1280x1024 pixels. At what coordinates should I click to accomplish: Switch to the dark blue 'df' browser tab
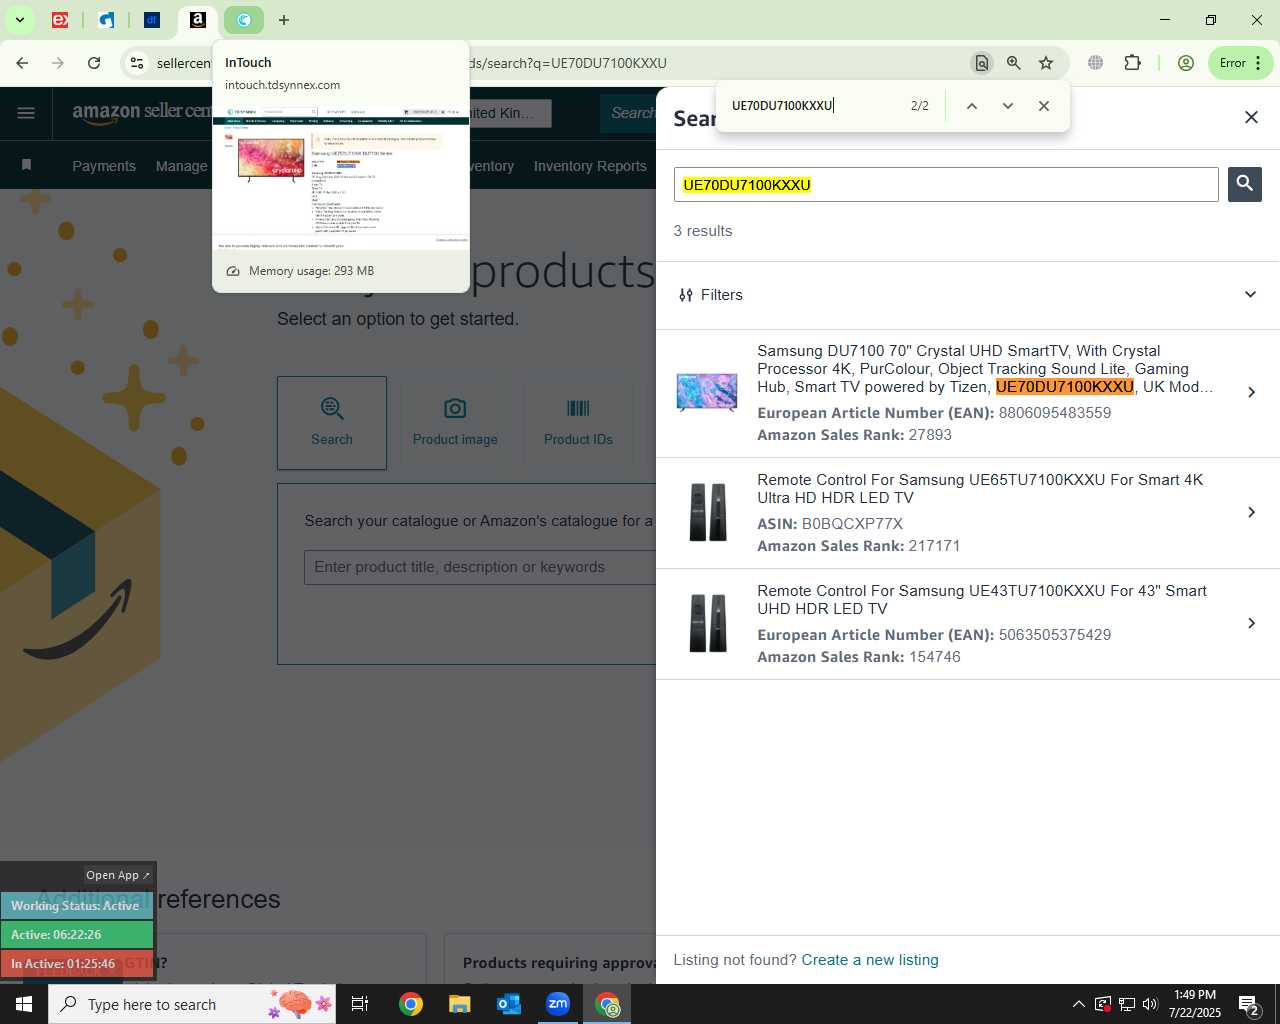coord(152,19)
